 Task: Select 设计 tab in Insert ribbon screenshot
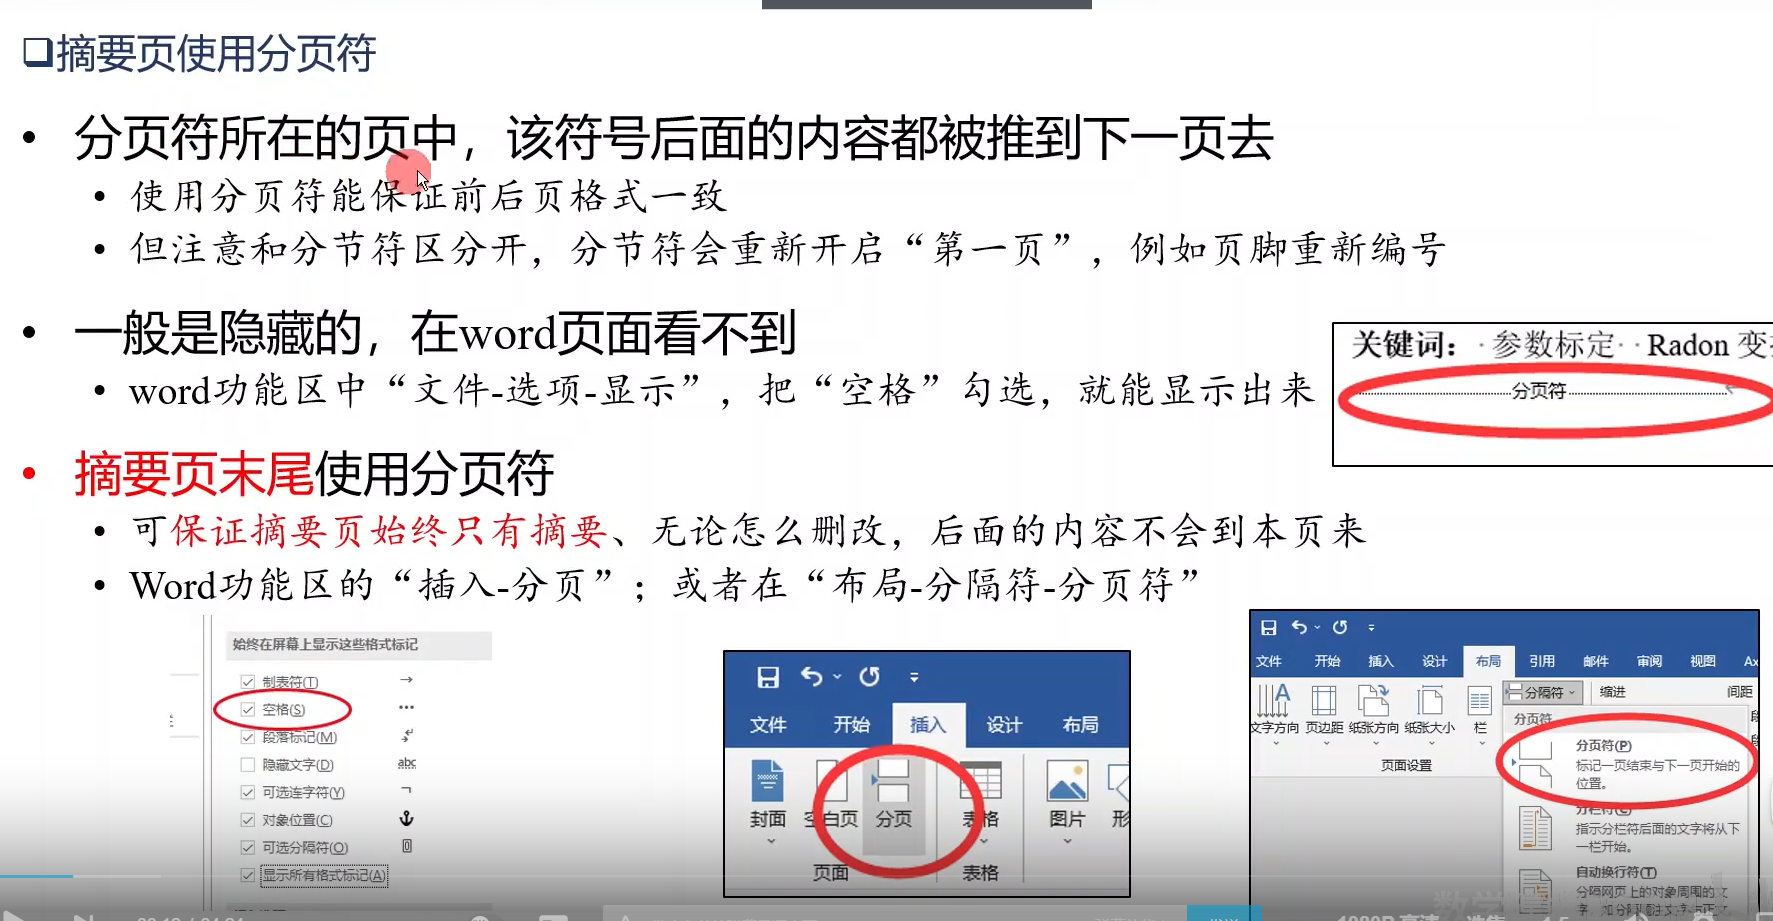point(1004,725)
